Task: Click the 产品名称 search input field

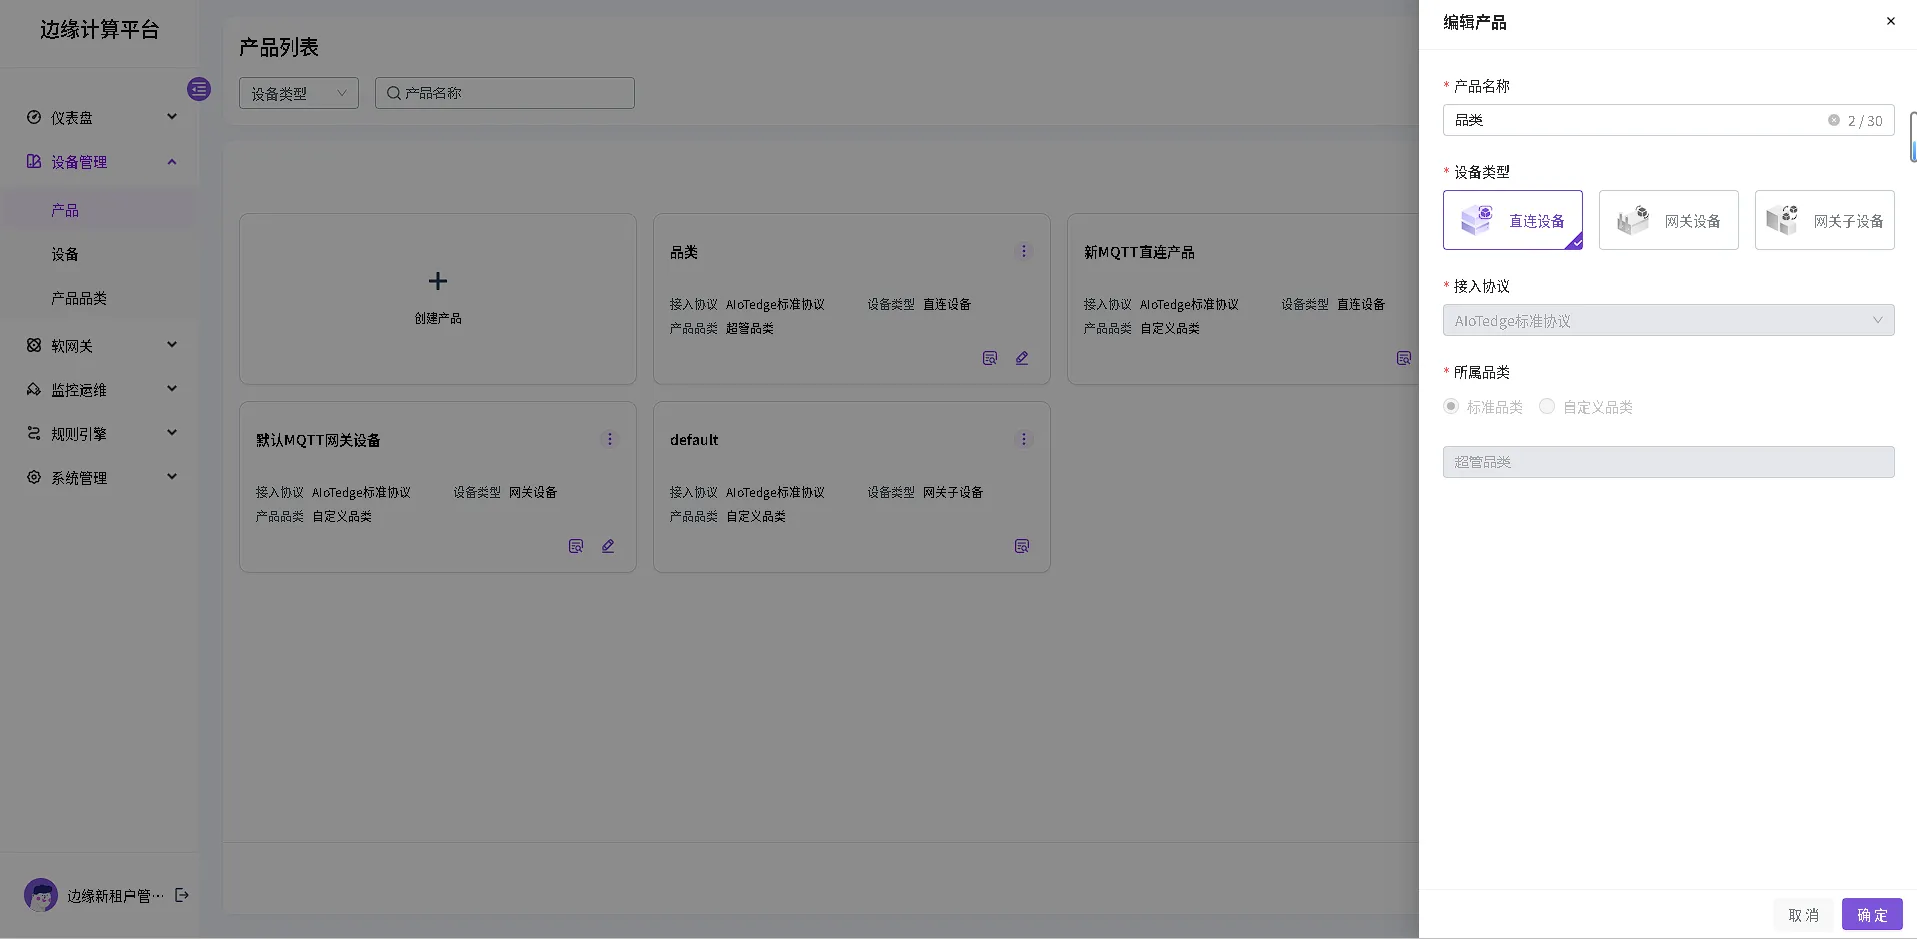Action: coord(505,93)
